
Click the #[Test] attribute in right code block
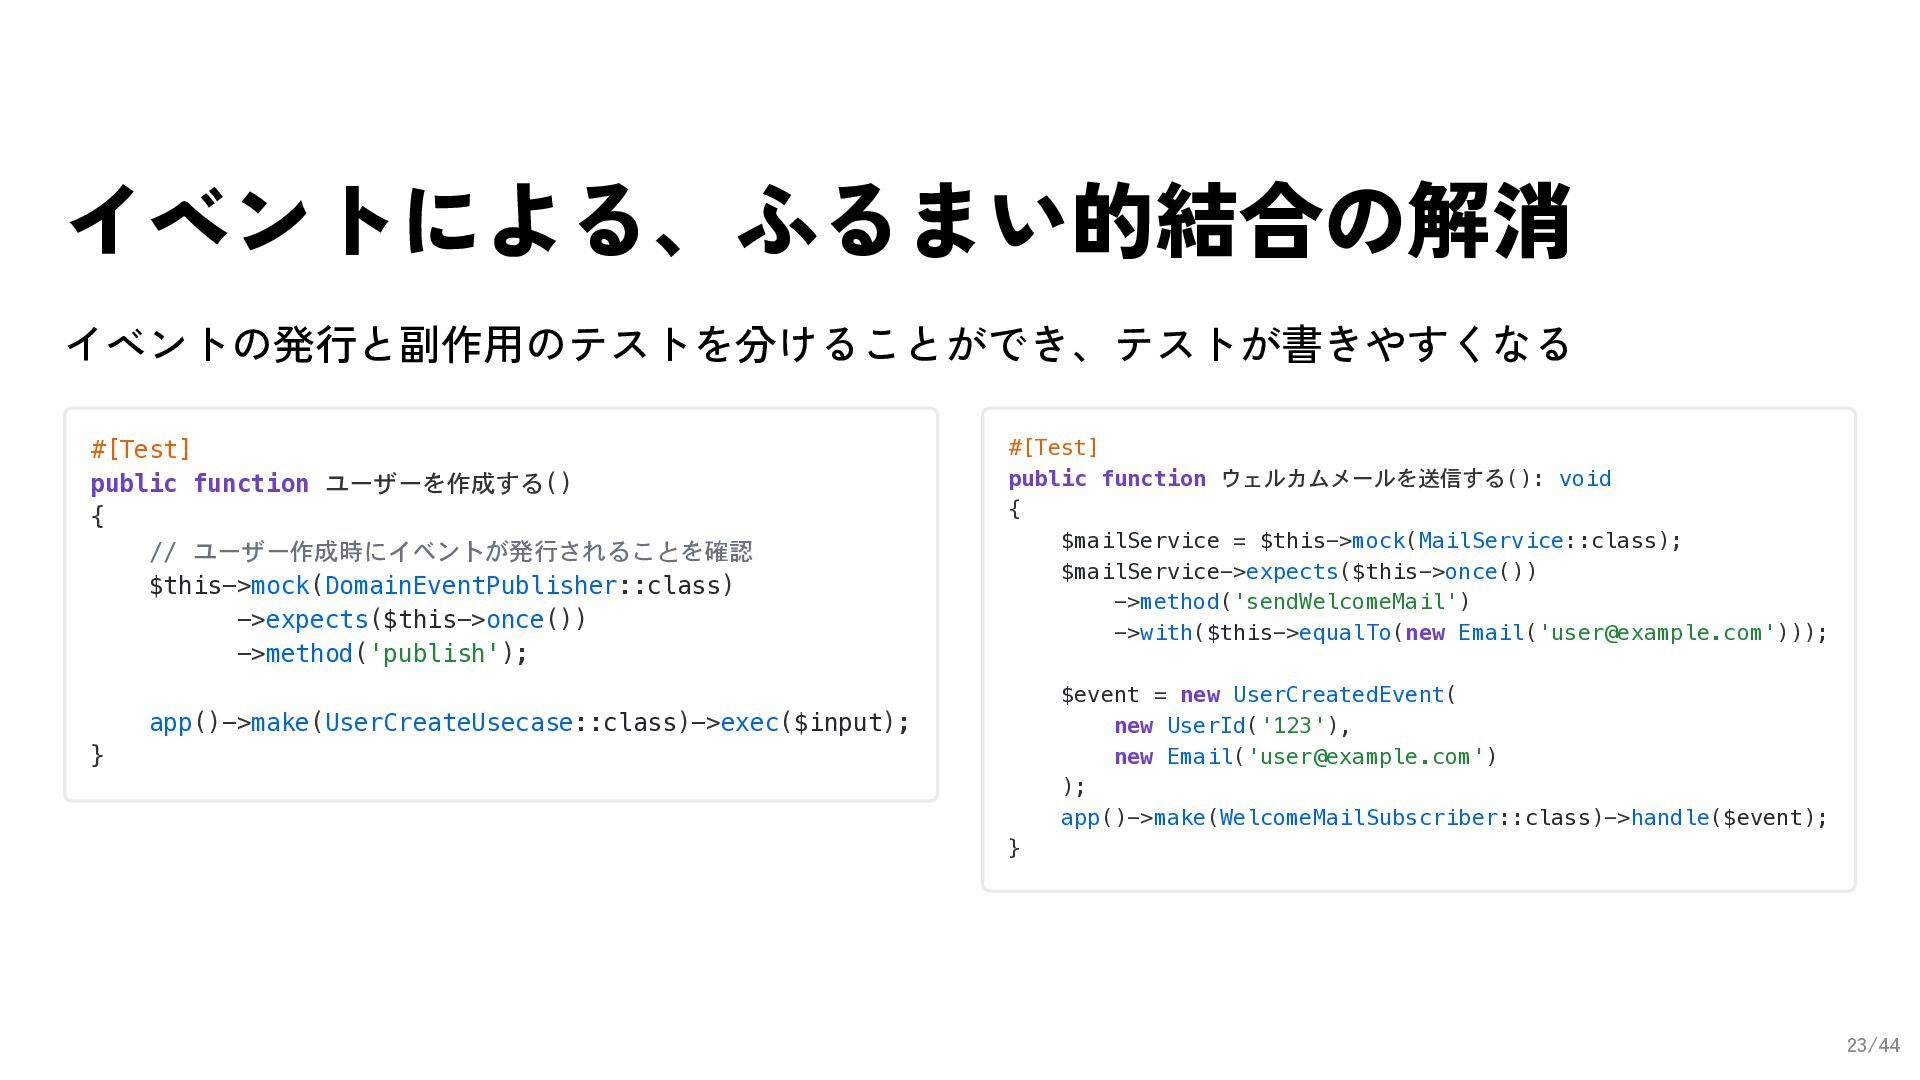[x=1053, y=447]
